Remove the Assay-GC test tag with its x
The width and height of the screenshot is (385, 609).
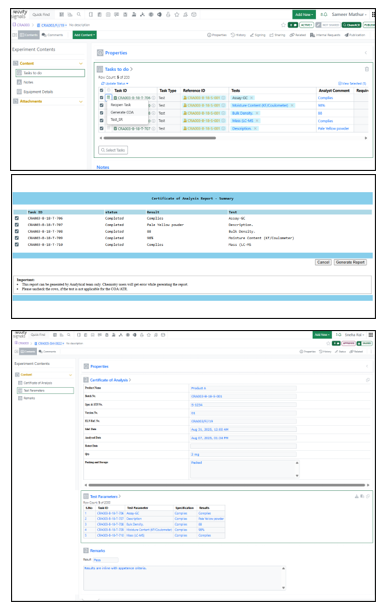(x=252, y=98)
